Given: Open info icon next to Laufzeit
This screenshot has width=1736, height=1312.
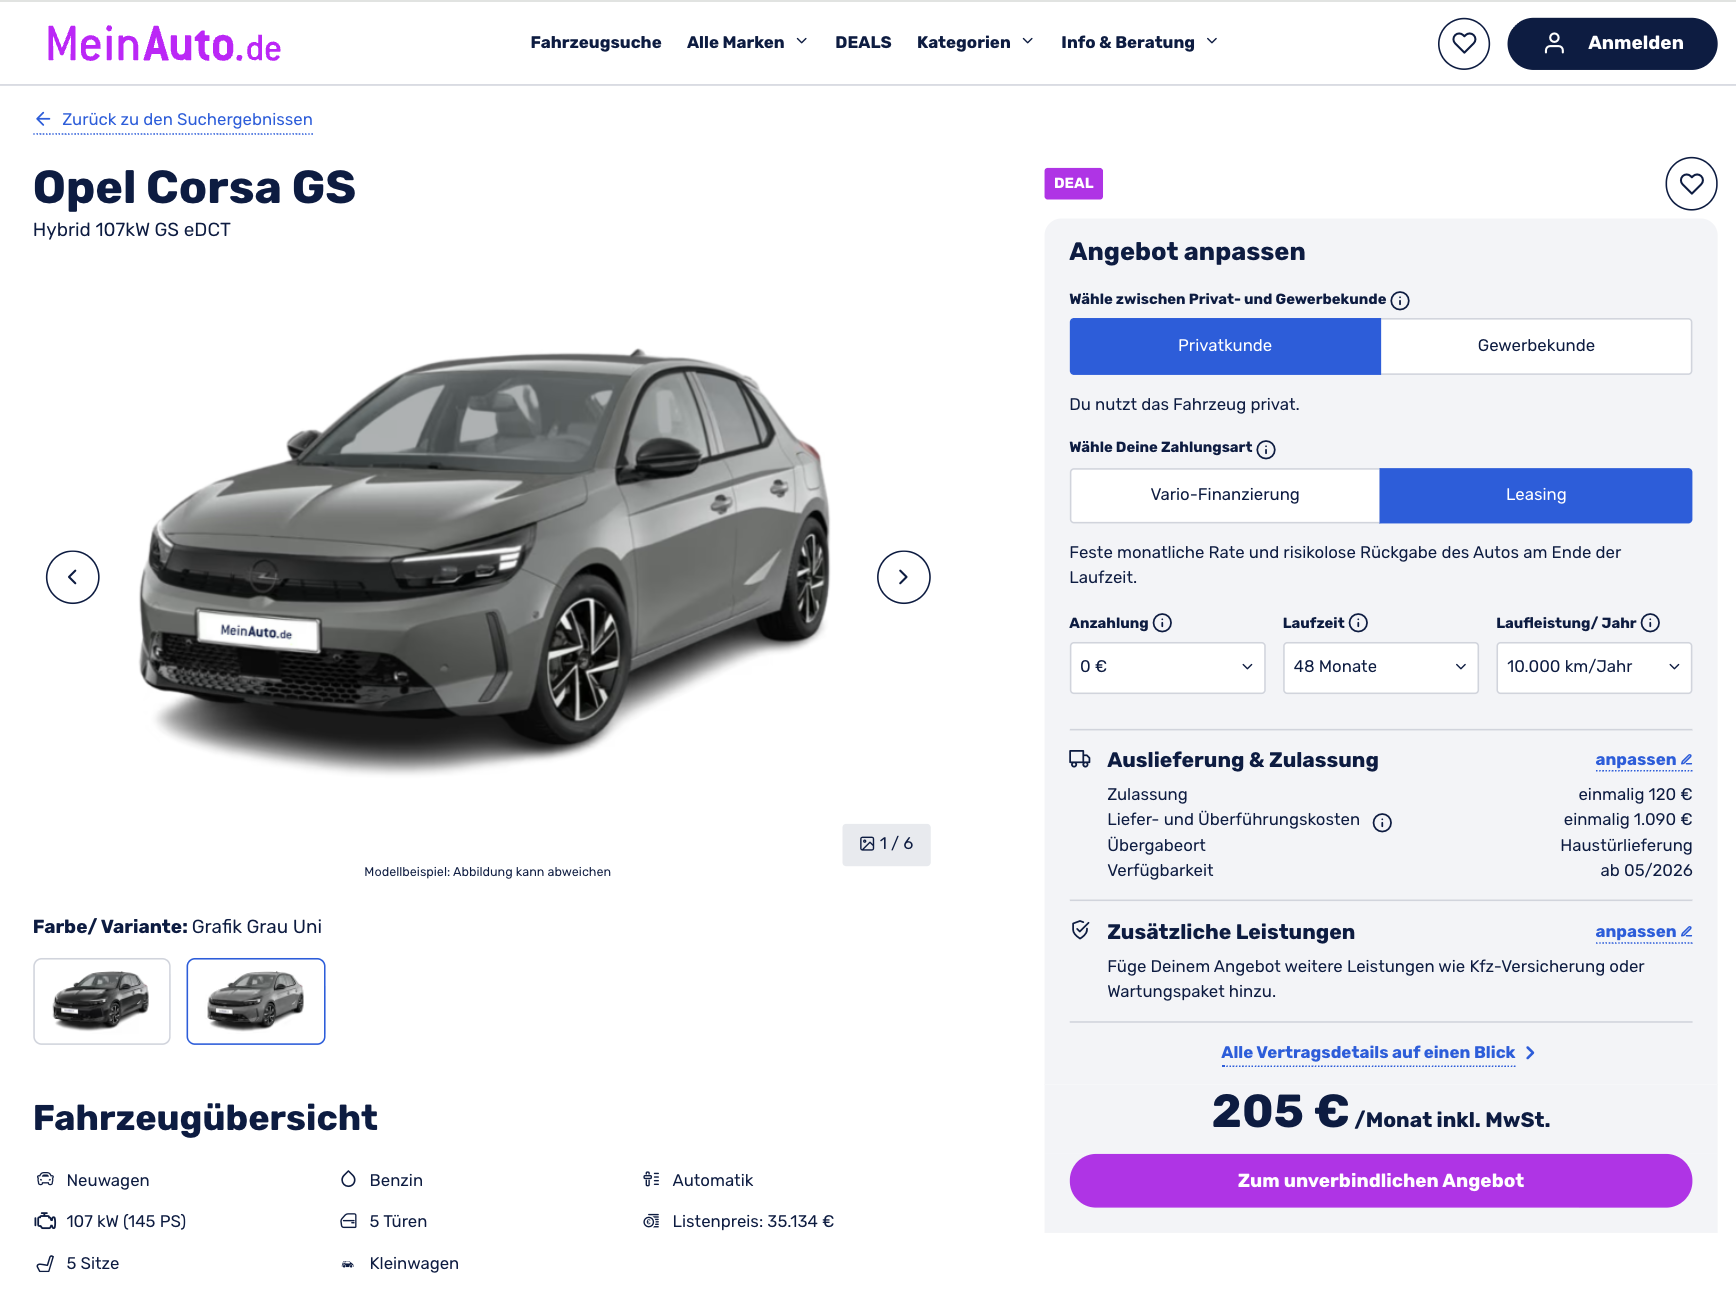Looking at the screenshot, I should 1358,623.
